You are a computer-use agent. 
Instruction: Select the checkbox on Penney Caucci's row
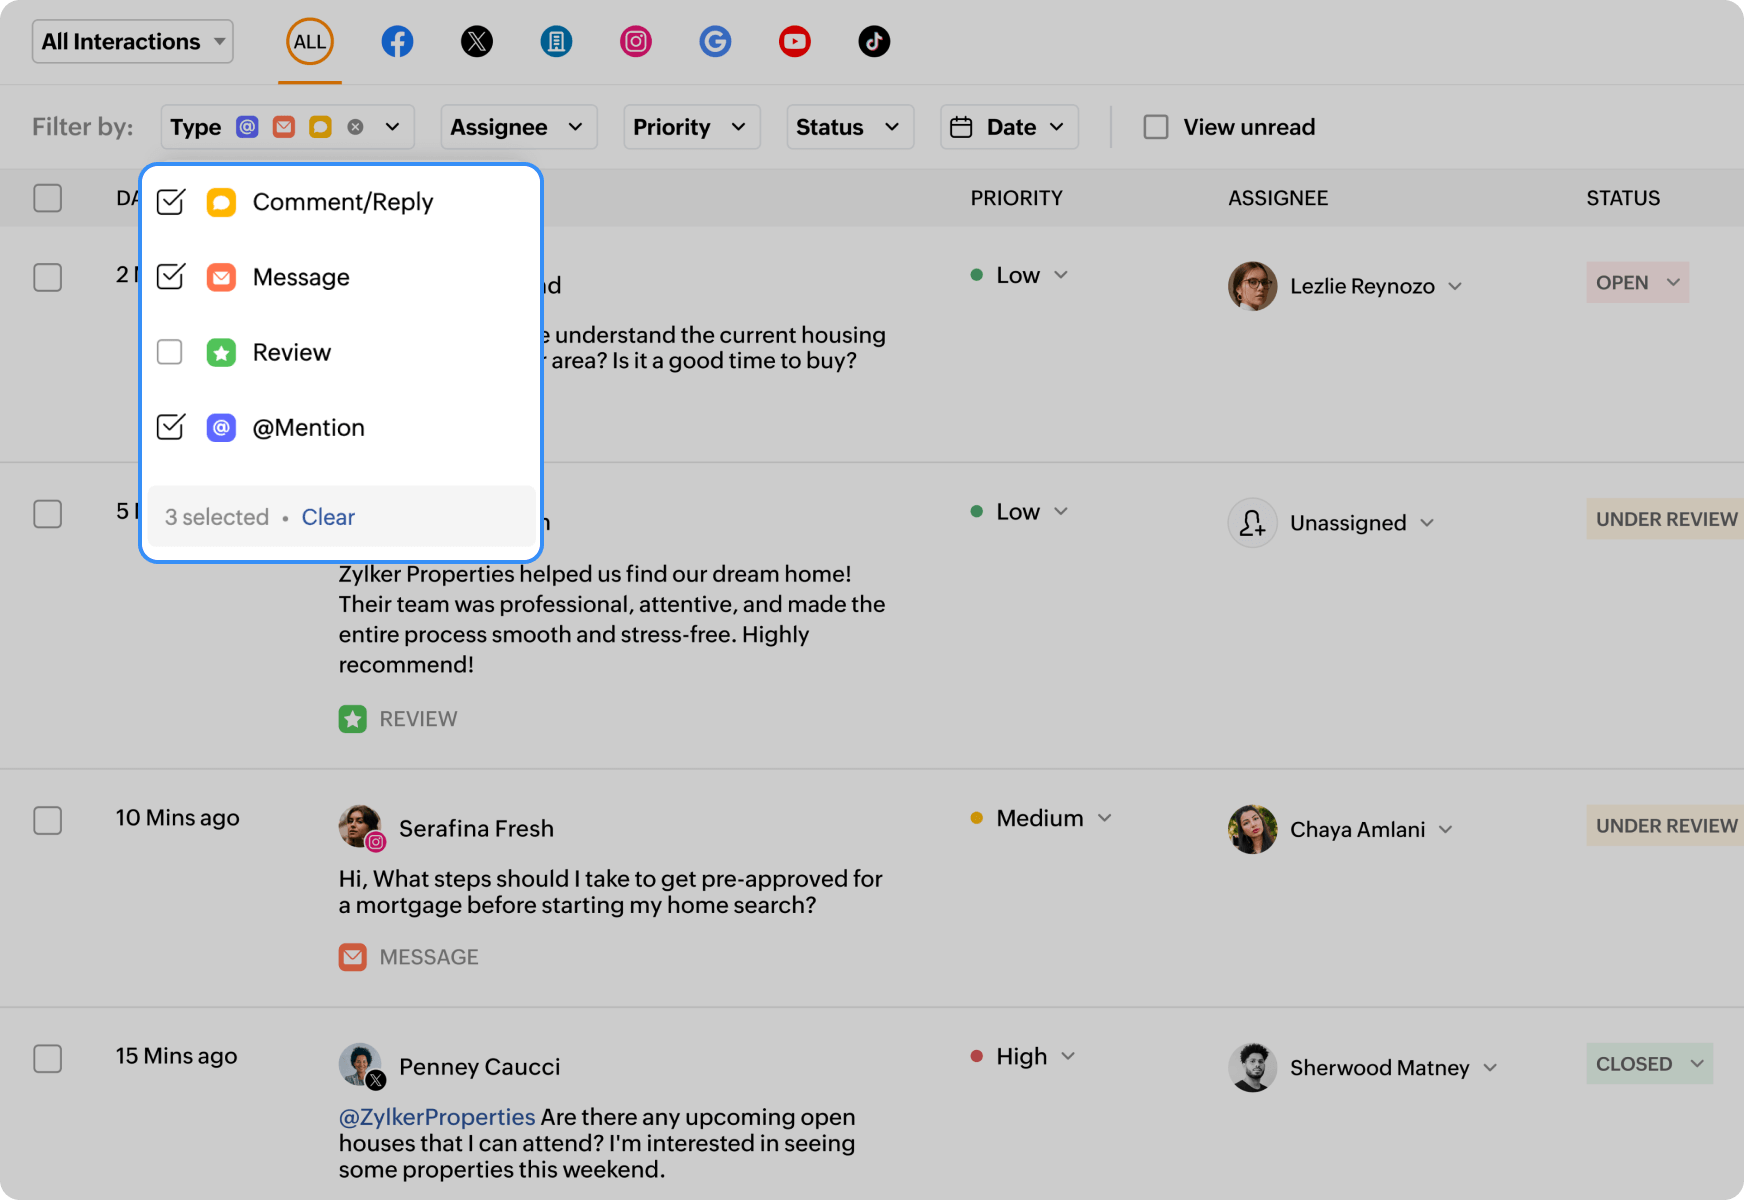pyautogui.click(x=47, y=1059)
